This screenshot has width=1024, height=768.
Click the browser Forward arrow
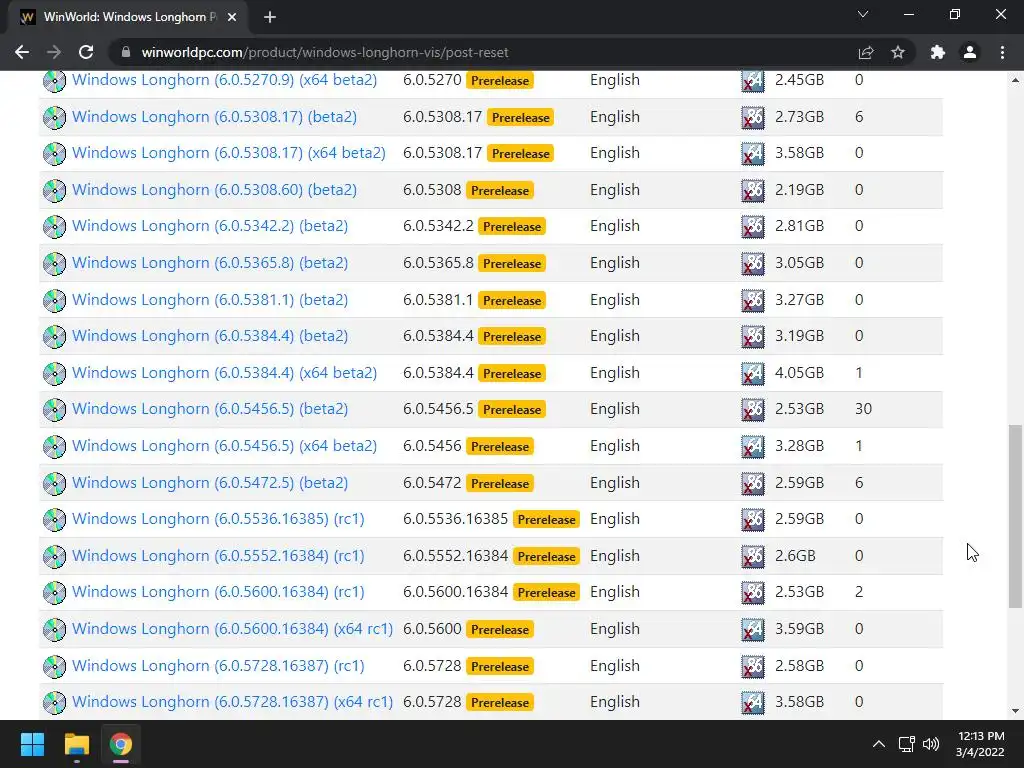click(54, 52)
